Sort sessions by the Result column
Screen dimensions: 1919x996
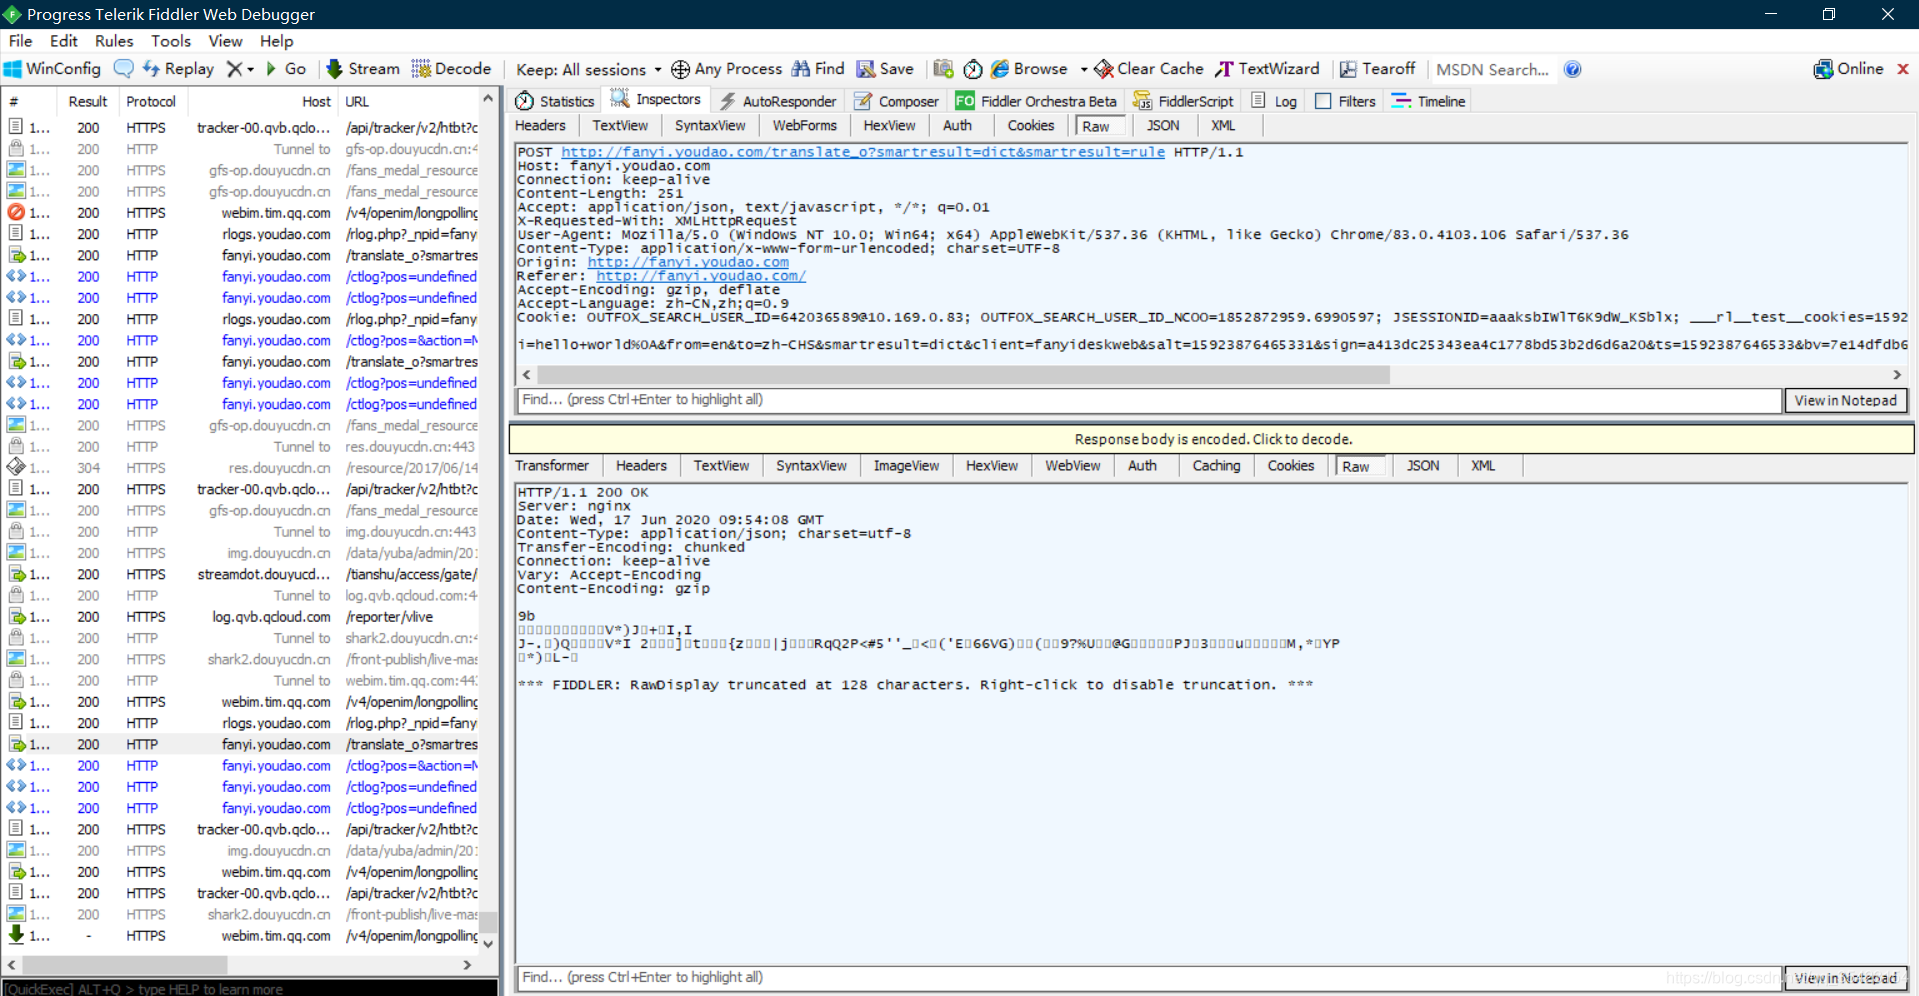pyautogui.click(x=88, y=101)
